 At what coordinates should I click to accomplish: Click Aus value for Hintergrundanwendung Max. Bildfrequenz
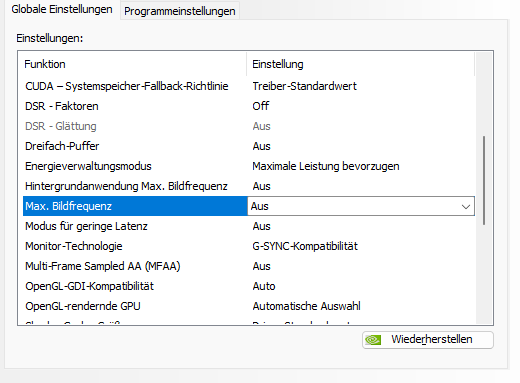click(261, 186)
